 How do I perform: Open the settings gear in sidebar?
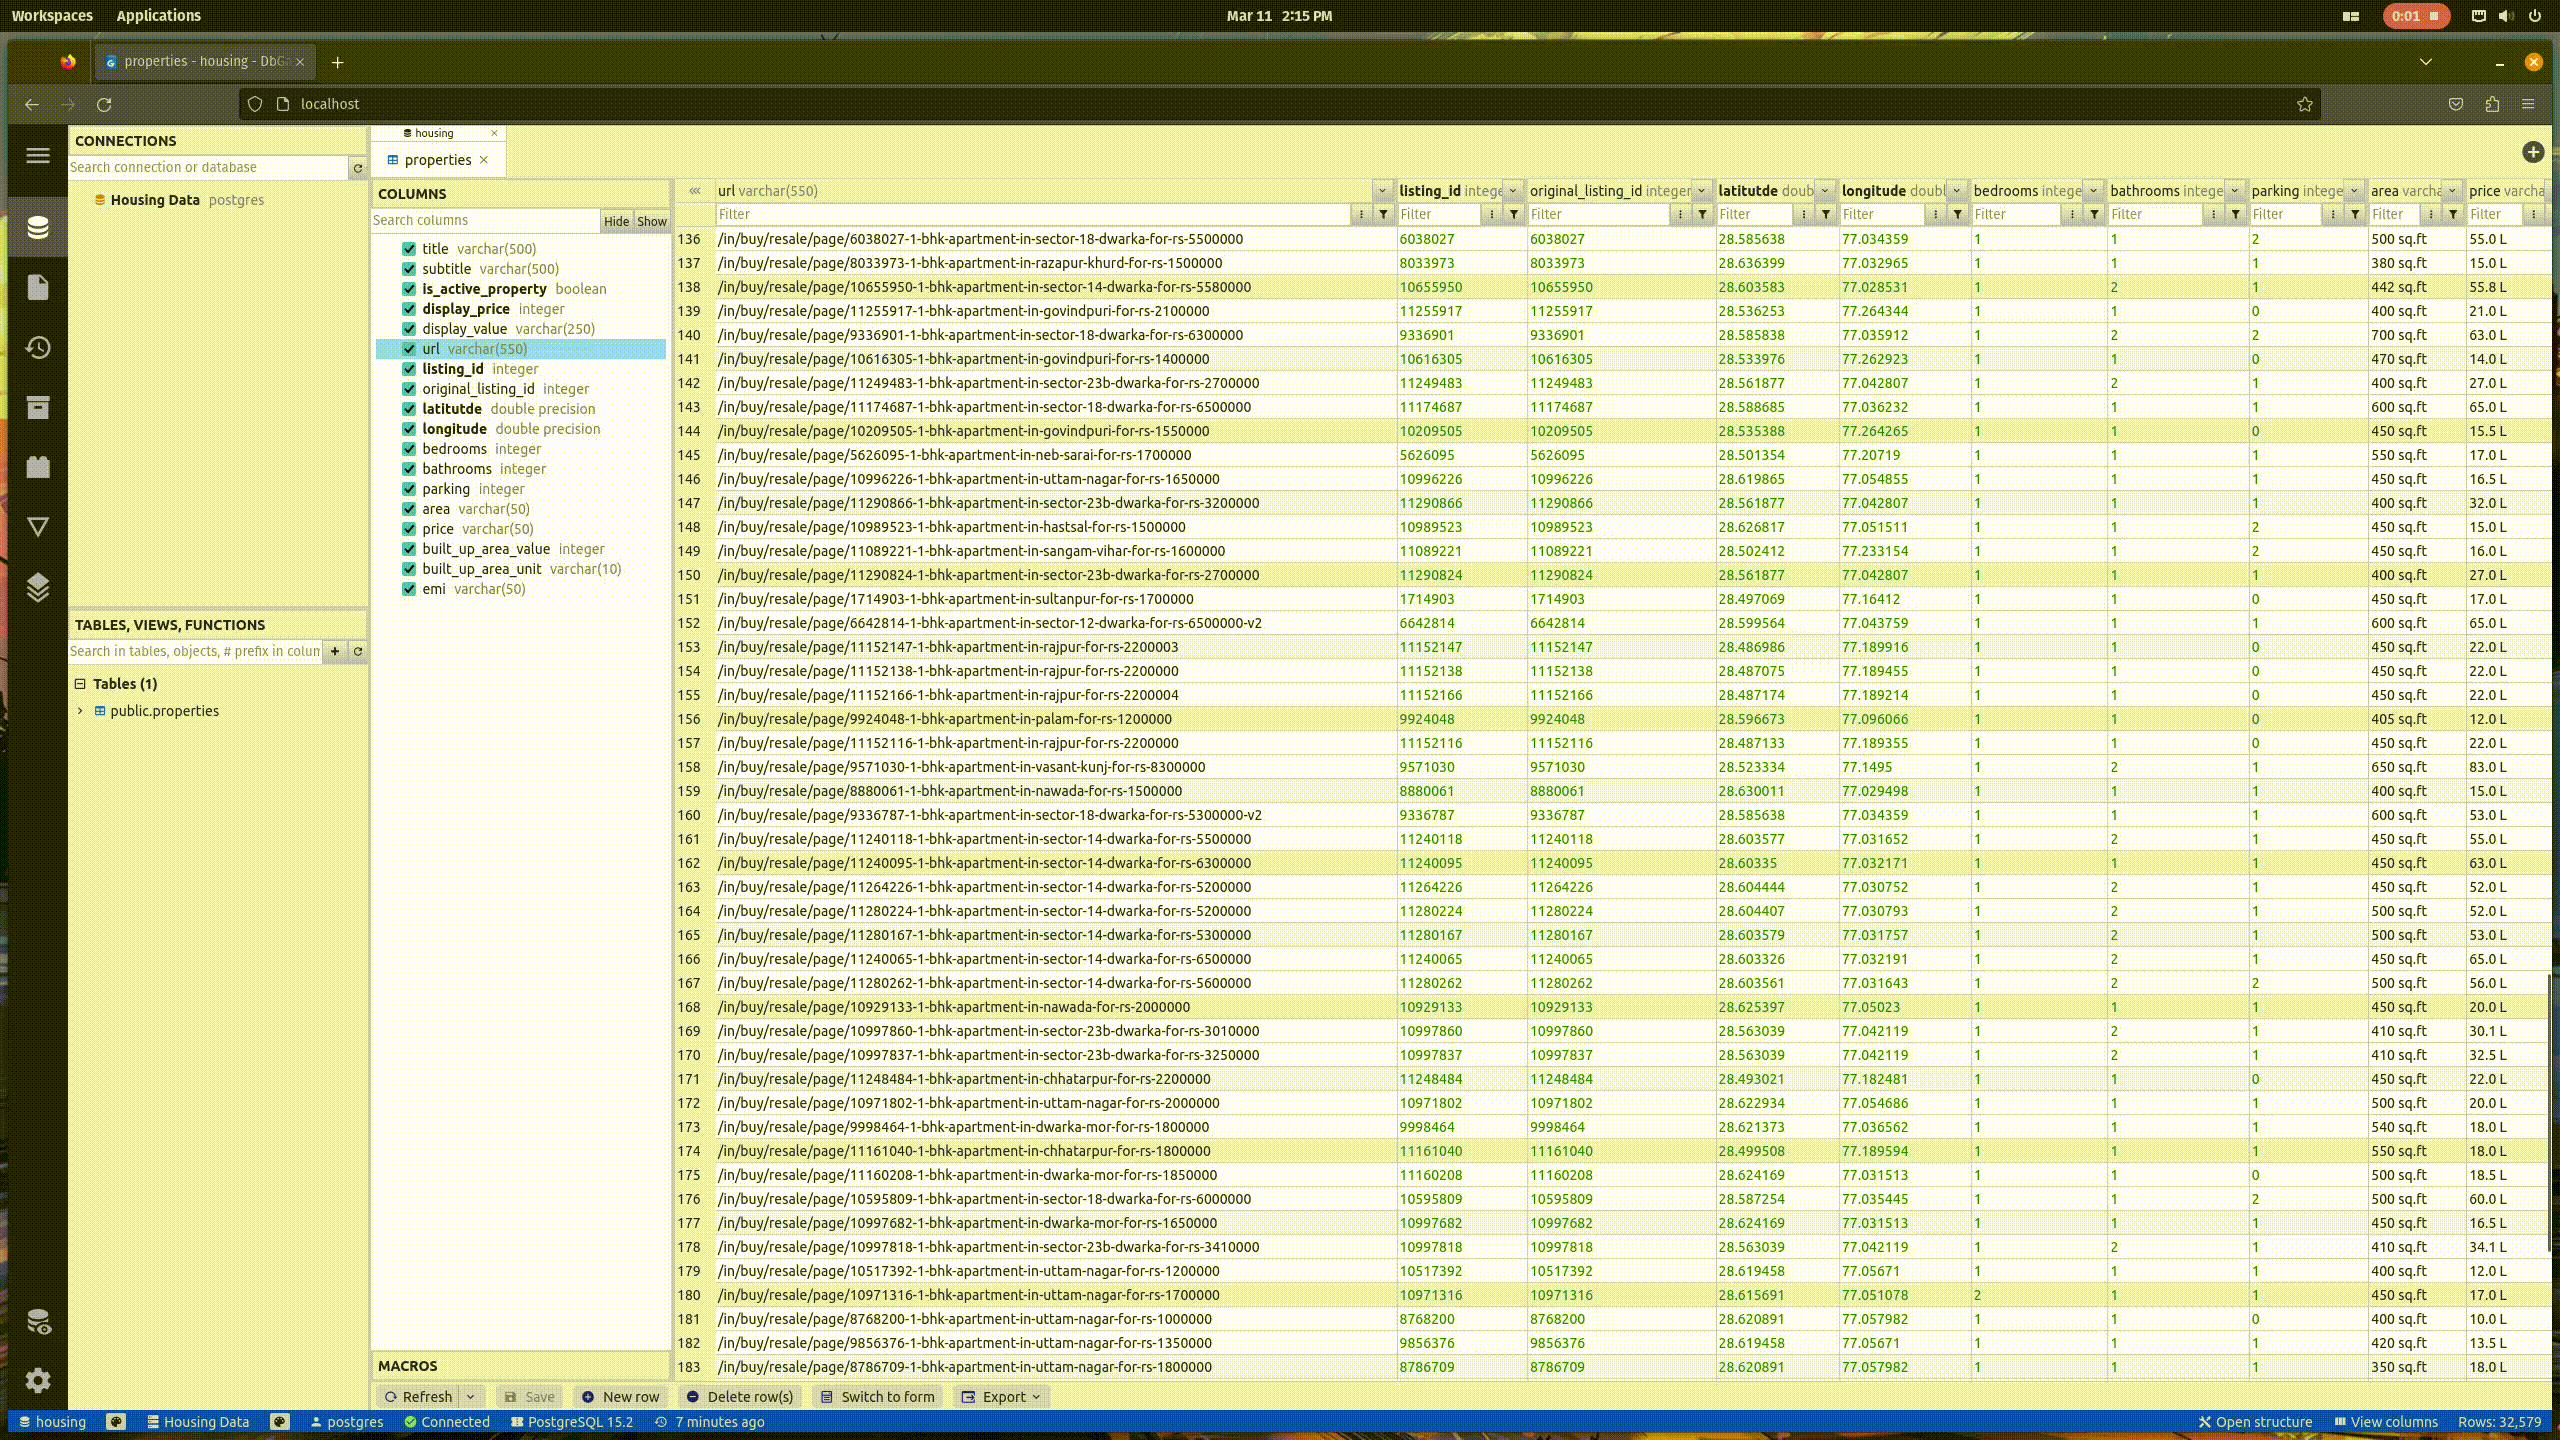pyautogui.click(x=38, y=1381)
